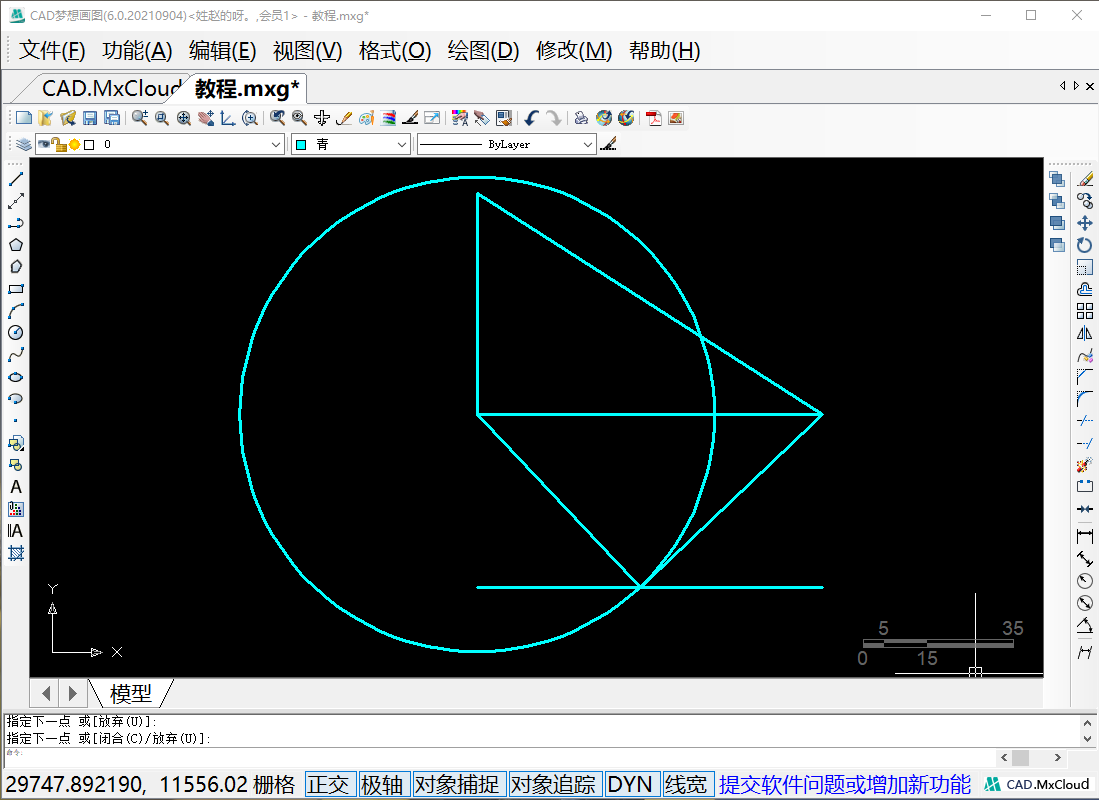This screenshot has width=1099, height=800.
Task: Toggle DYN dynamic input
Action: click(x=630, y=785)
